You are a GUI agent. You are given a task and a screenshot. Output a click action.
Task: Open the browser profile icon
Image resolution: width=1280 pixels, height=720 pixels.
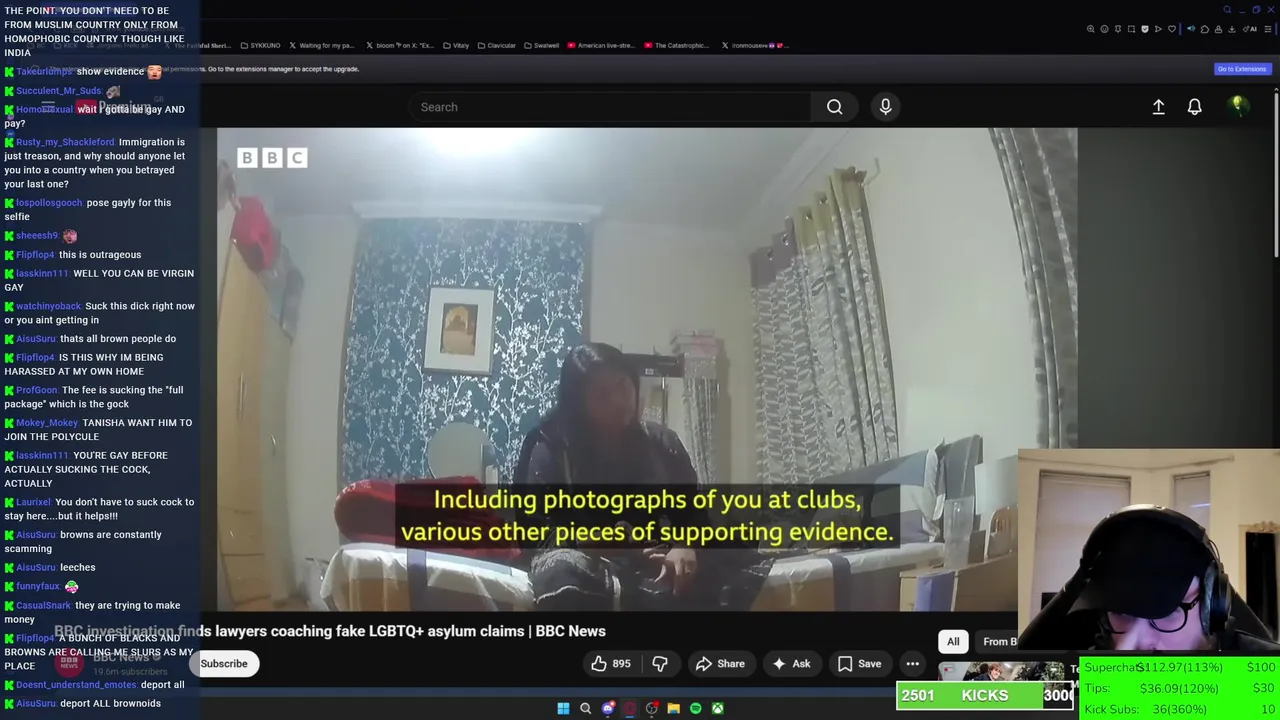(1218, 29)
